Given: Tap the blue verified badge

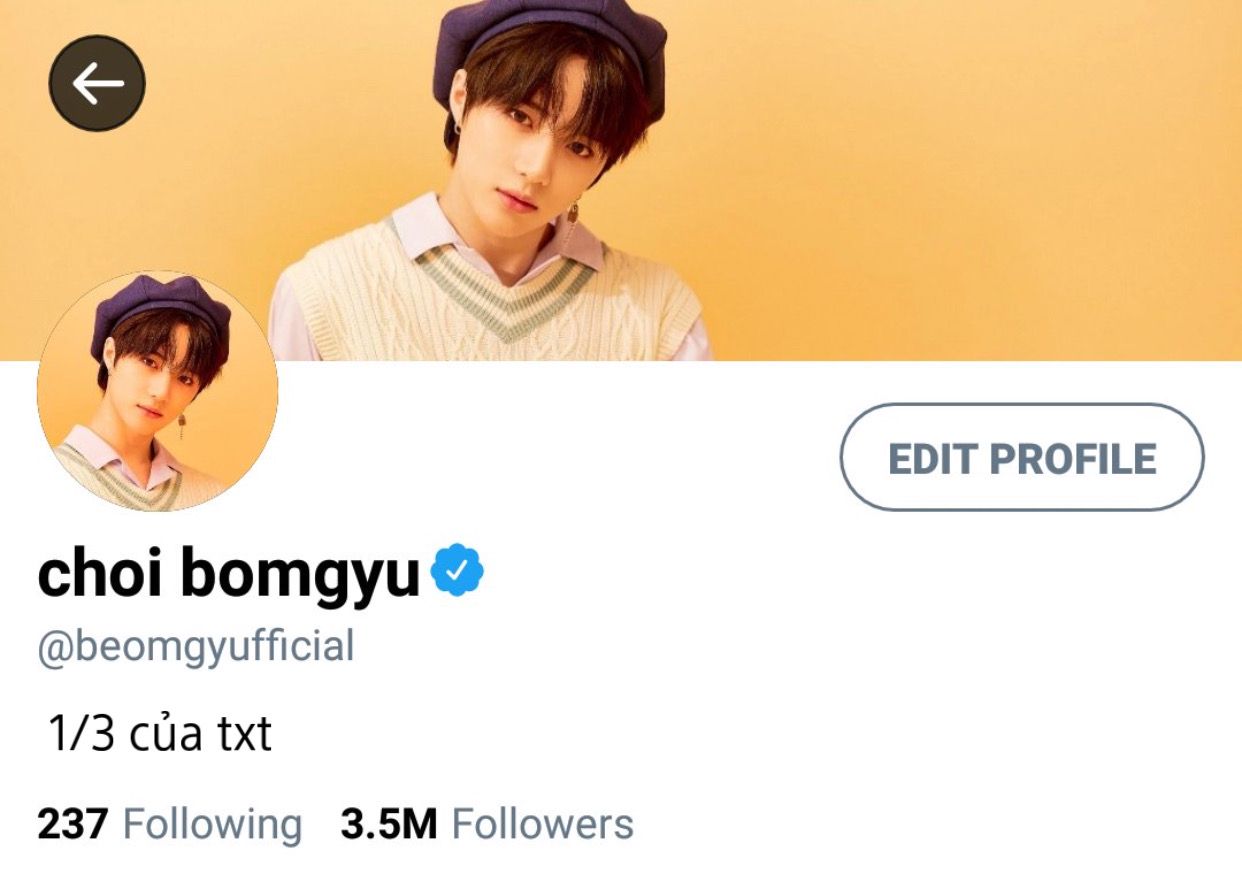Looking at the screenshot, I should coord(458,571).
